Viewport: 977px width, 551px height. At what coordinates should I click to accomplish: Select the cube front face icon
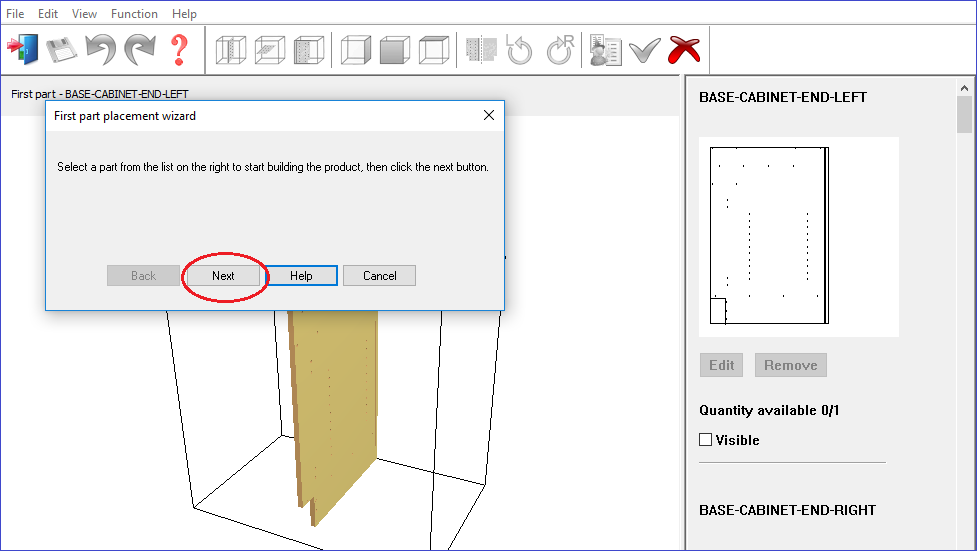pos(395,50)
